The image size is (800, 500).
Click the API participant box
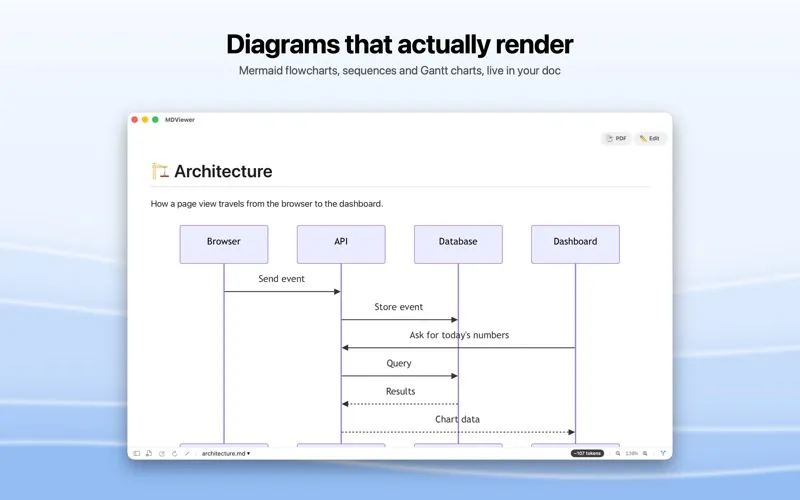point(341,244)
